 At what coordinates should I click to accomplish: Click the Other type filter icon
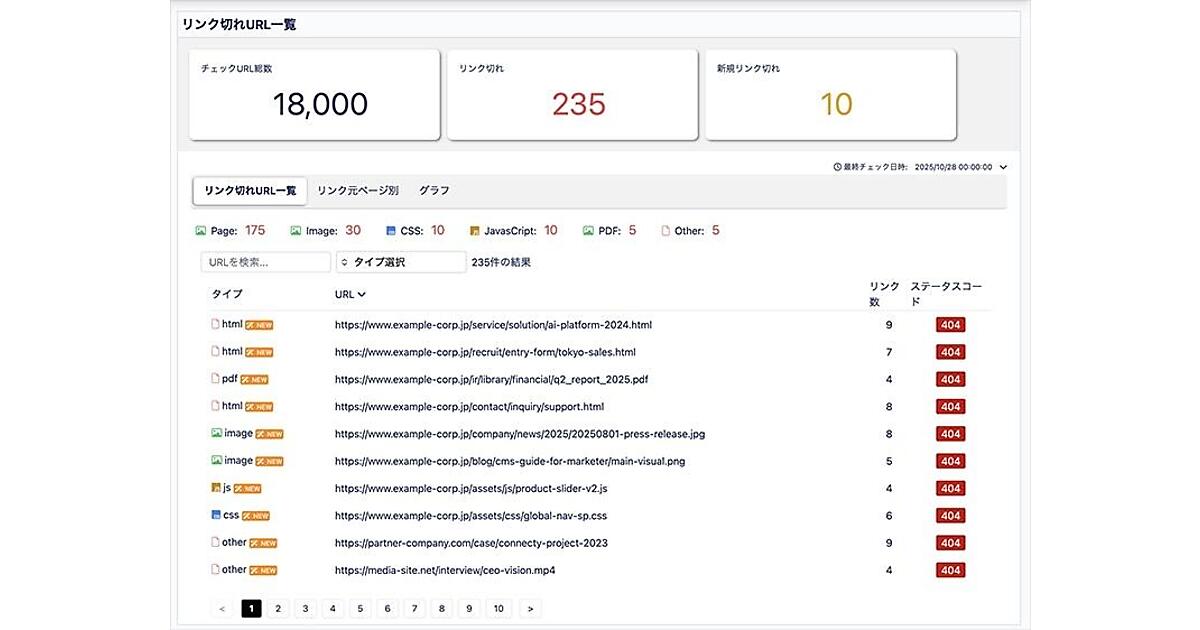pyautogui.click(x=665, y=231)
